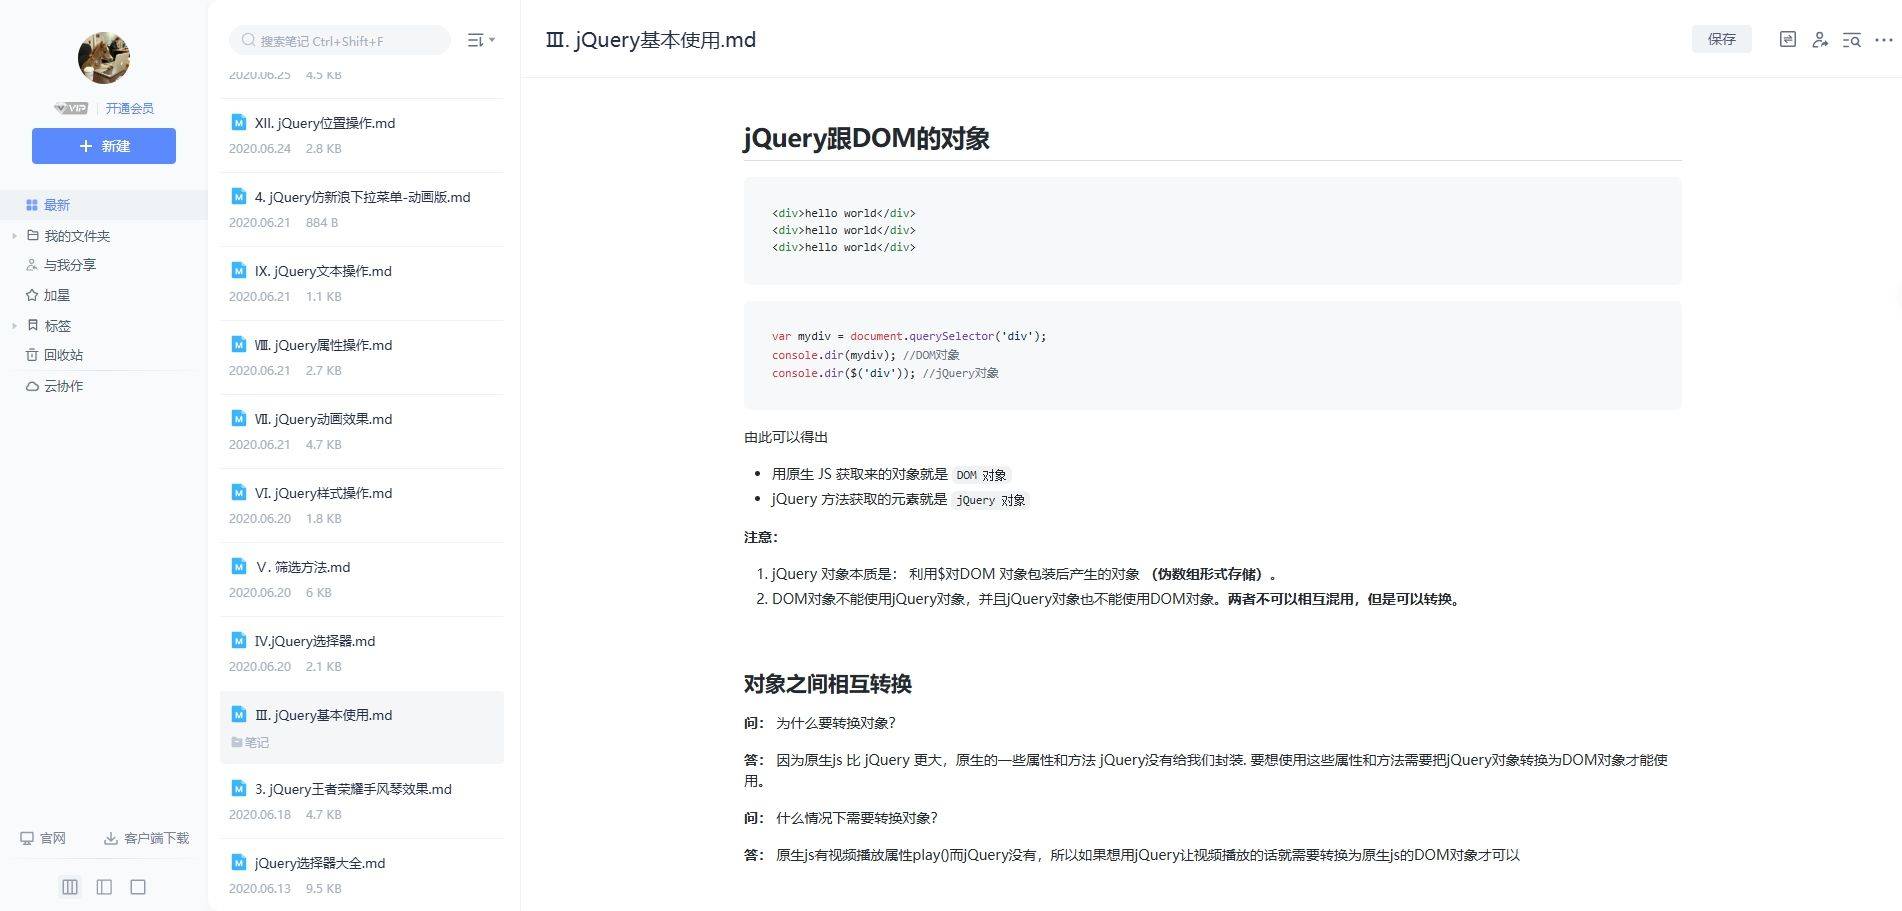Switch to the single-pane layout icon

[138, 887]
